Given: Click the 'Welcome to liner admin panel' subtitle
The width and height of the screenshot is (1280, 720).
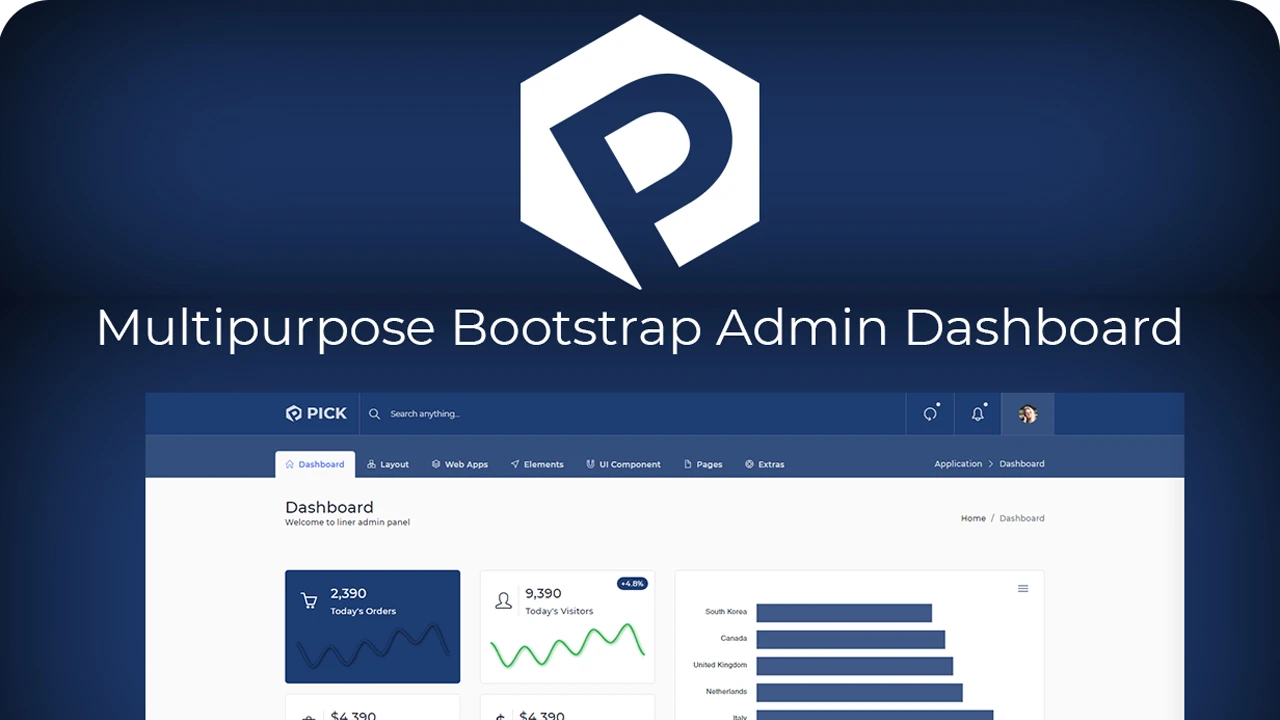Looking at the screenshot, I should click(x=347, y=522).
